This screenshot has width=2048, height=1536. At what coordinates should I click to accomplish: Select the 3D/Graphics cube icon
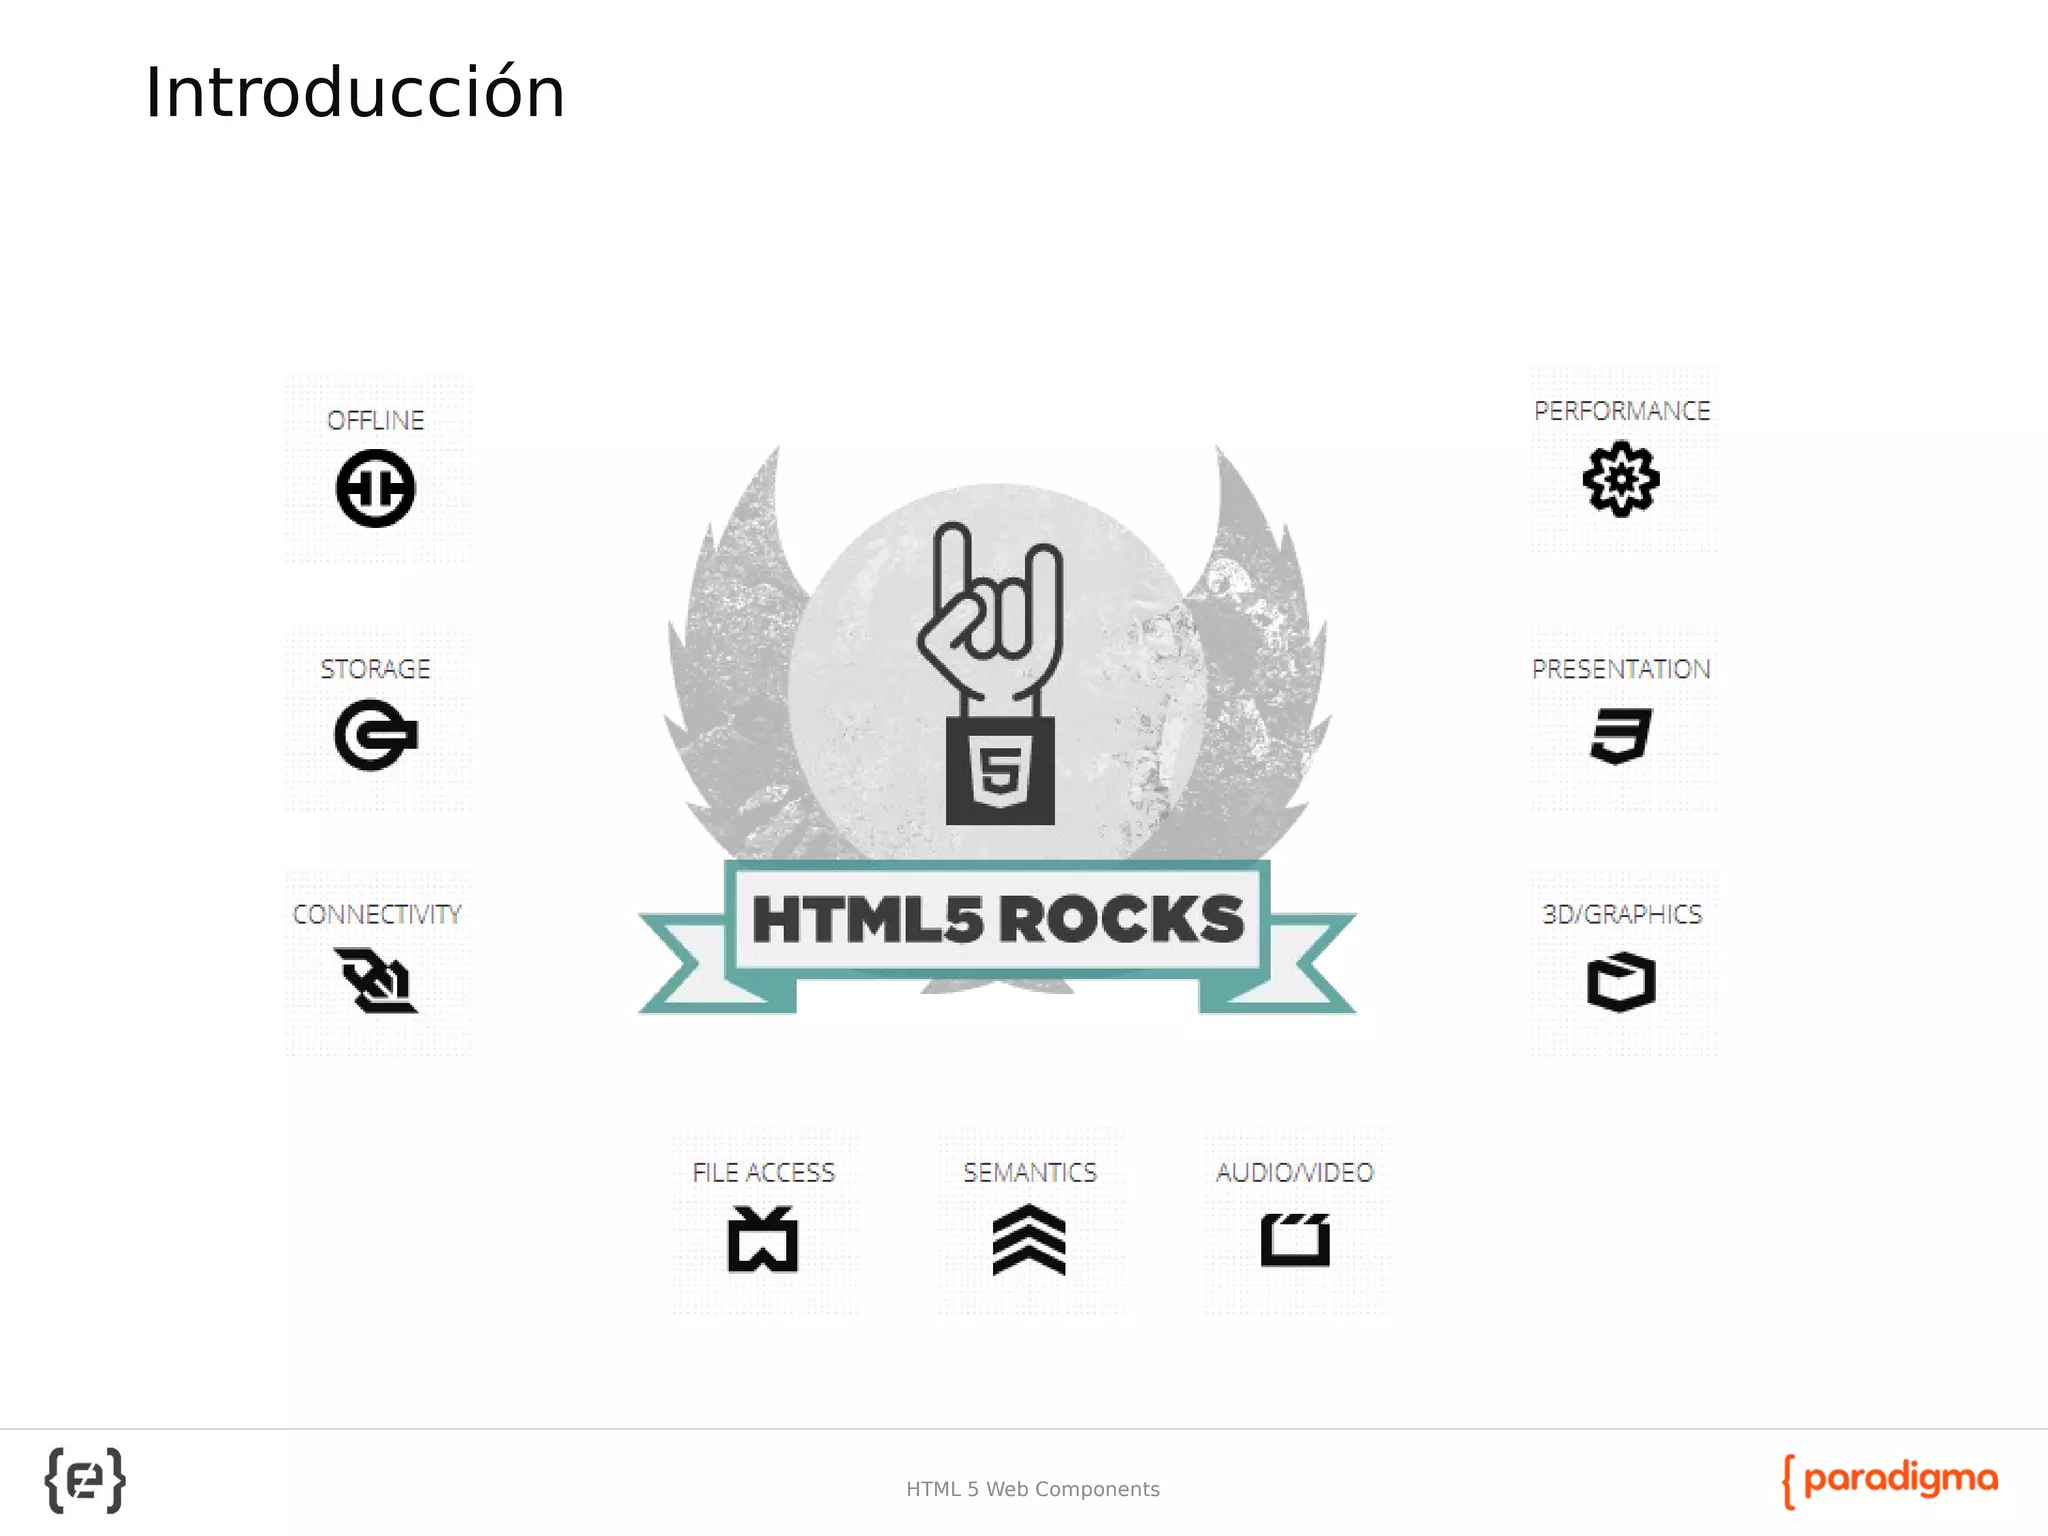coord(1621,982)
